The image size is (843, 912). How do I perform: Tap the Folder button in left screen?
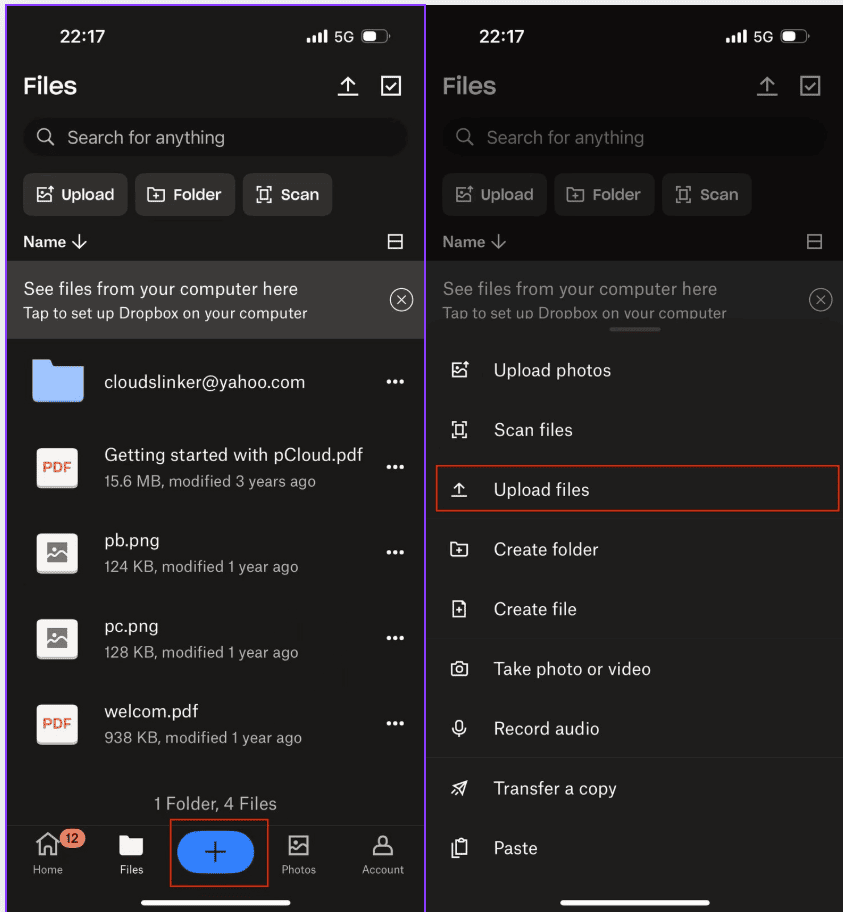coord(185,194)
